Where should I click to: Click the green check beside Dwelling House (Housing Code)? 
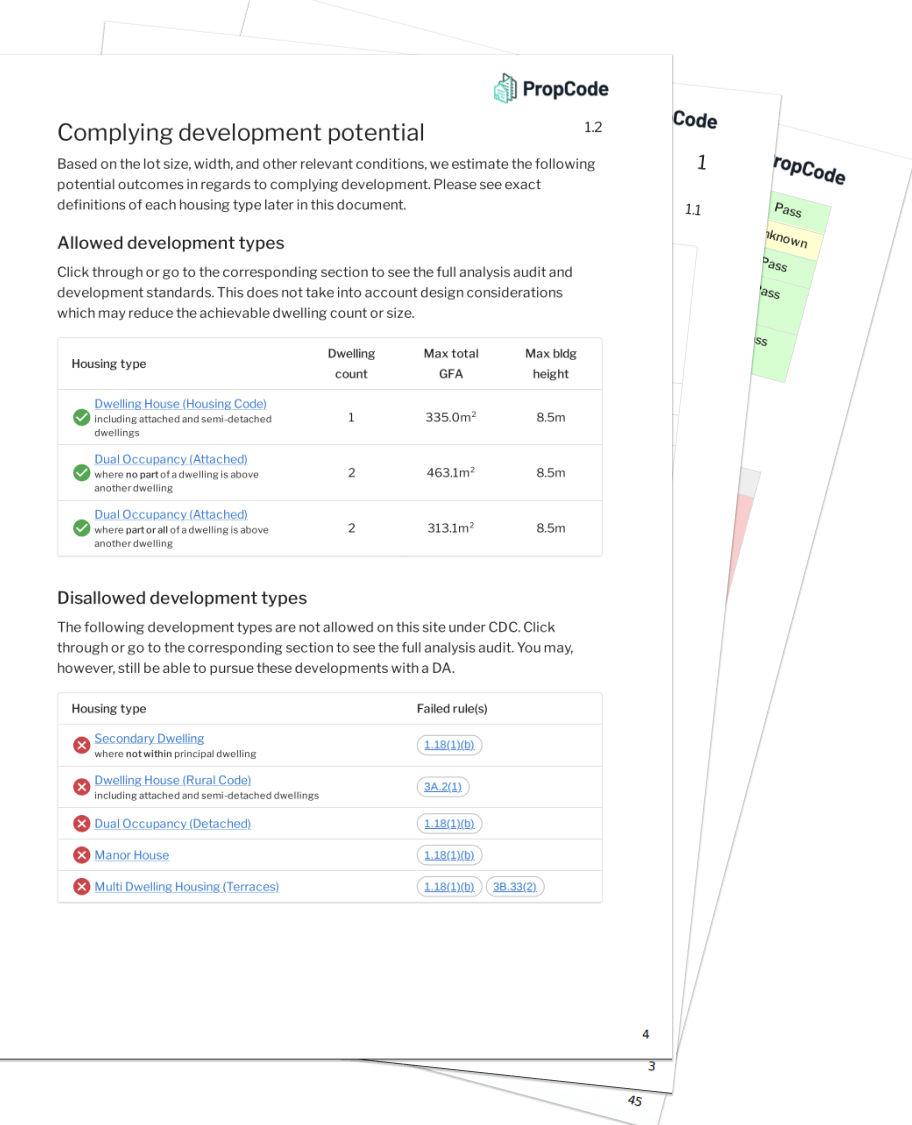pyautogui.click(x=81, y=417)
